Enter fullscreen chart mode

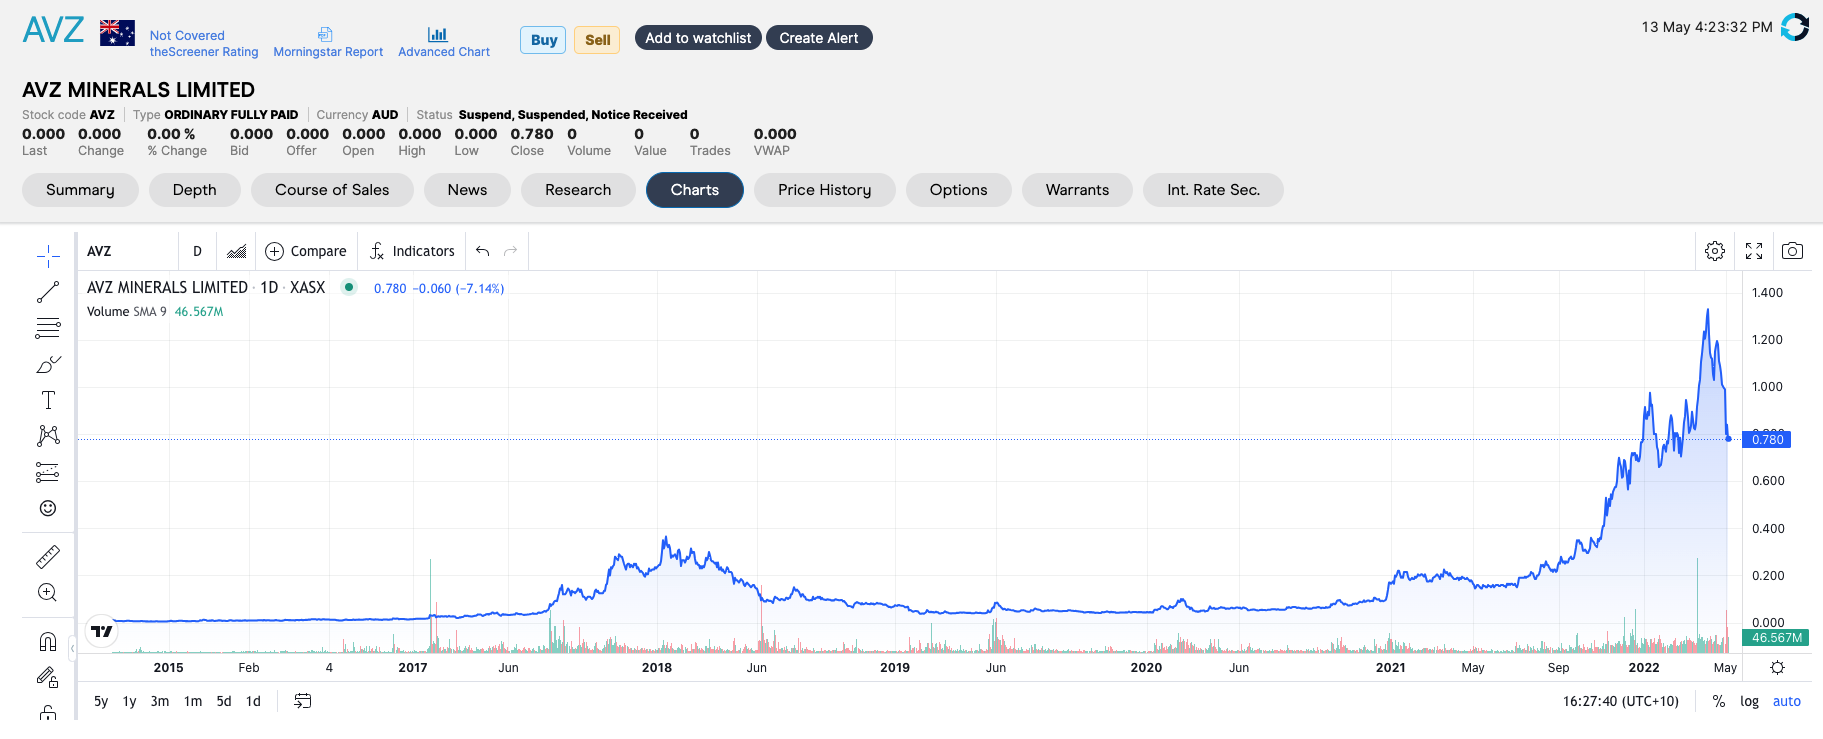click(1754, 251)
